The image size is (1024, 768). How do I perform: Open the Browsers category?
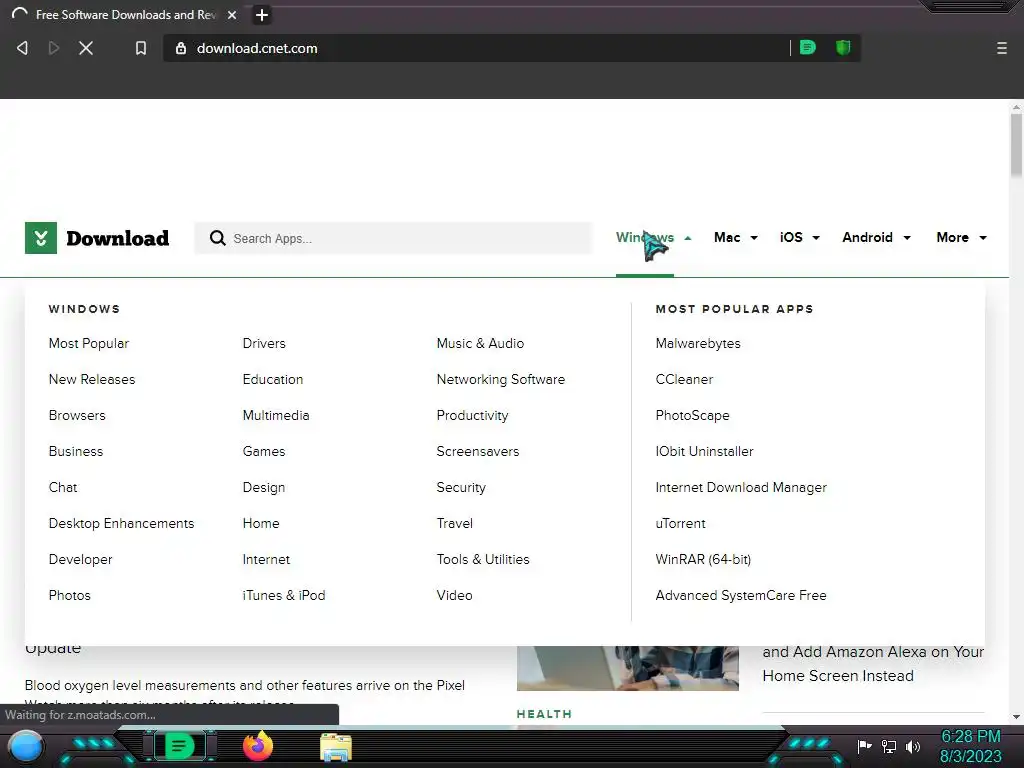point(77,415)
